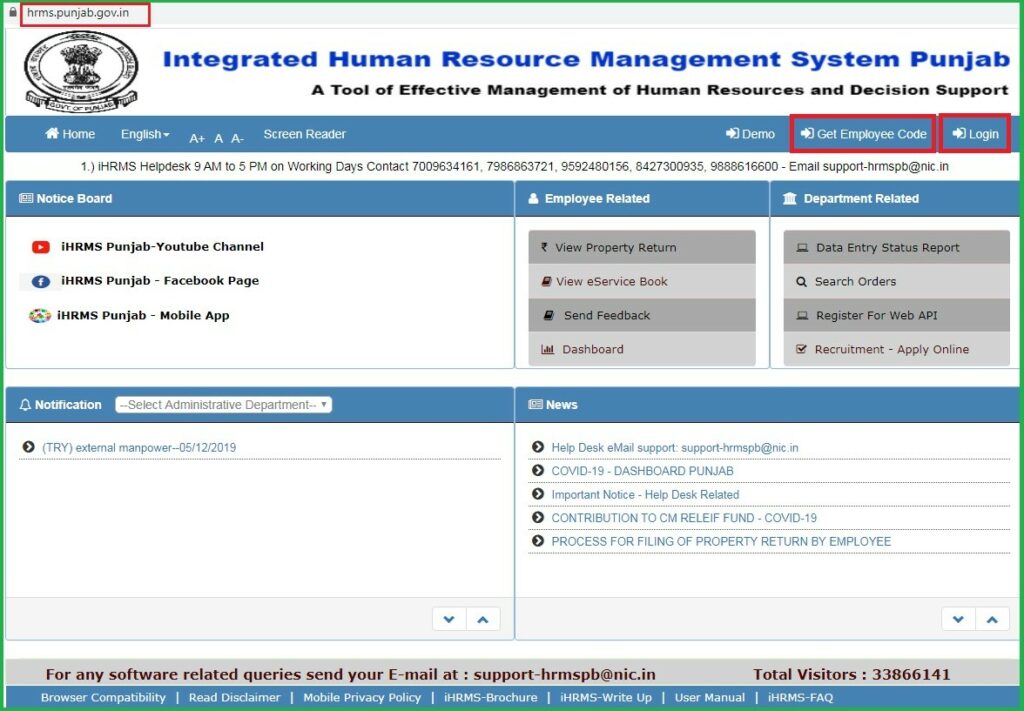Open Screen Reader option
Image resolution: width=1024 pixels, height=711 pixels.
(x=304, y=134)
